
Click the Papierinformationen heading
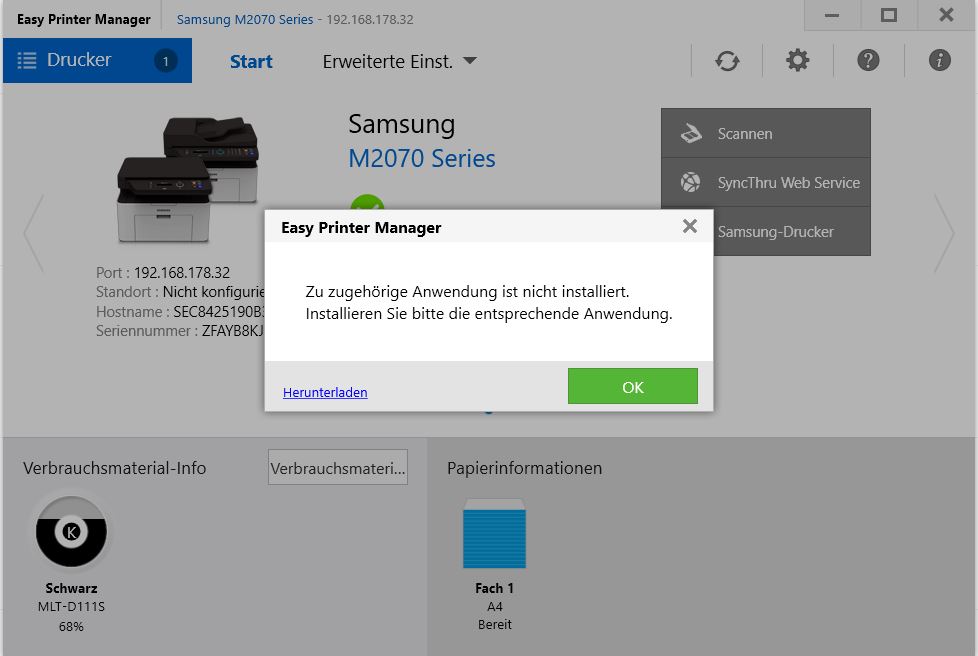click(x=524, y=468)
